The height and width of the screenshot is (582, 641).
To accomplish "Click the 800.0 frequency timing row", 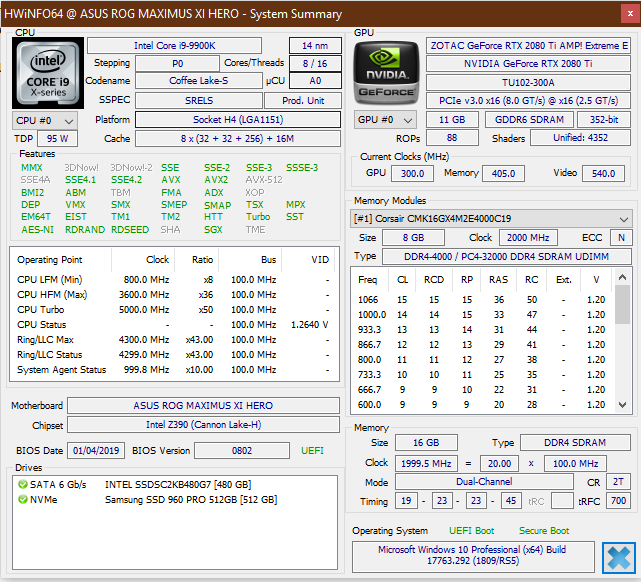I will coord(482,360).
